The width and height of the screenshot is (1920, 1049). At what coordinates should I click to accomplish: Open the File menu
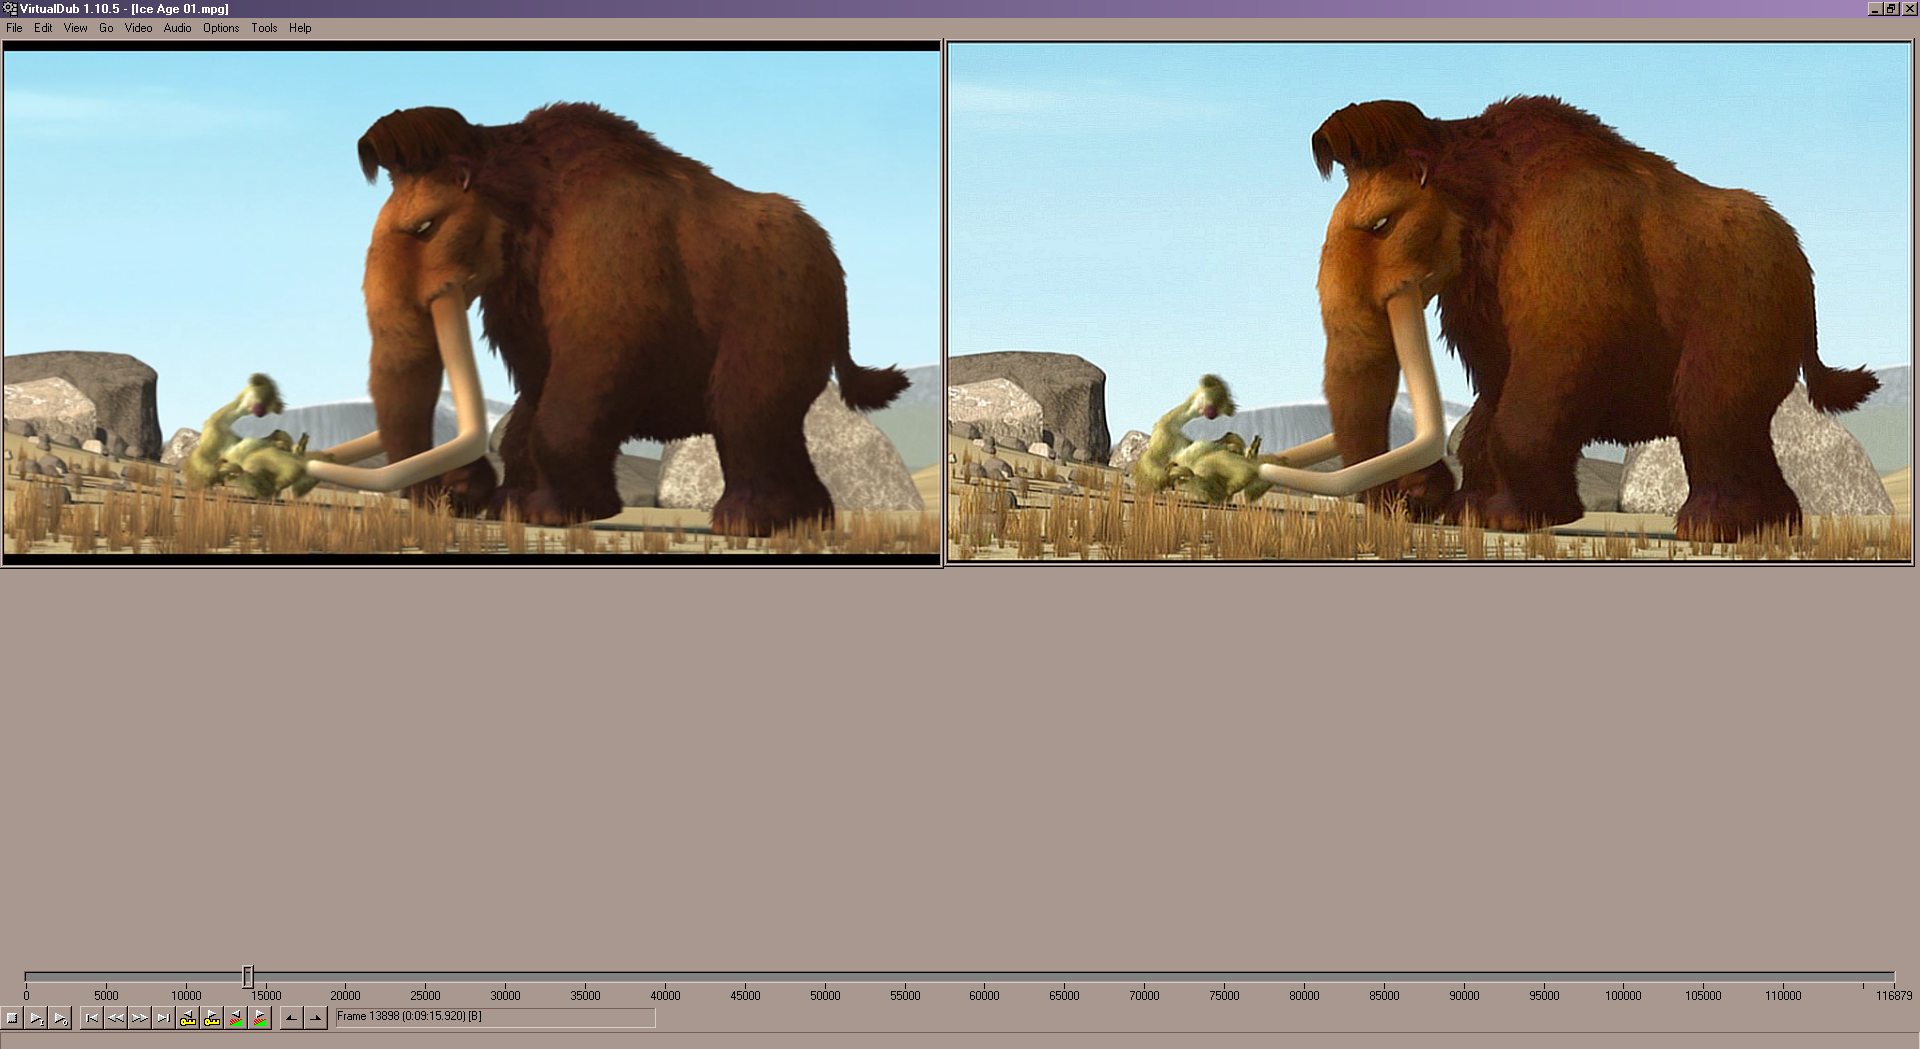coord(14,28)
